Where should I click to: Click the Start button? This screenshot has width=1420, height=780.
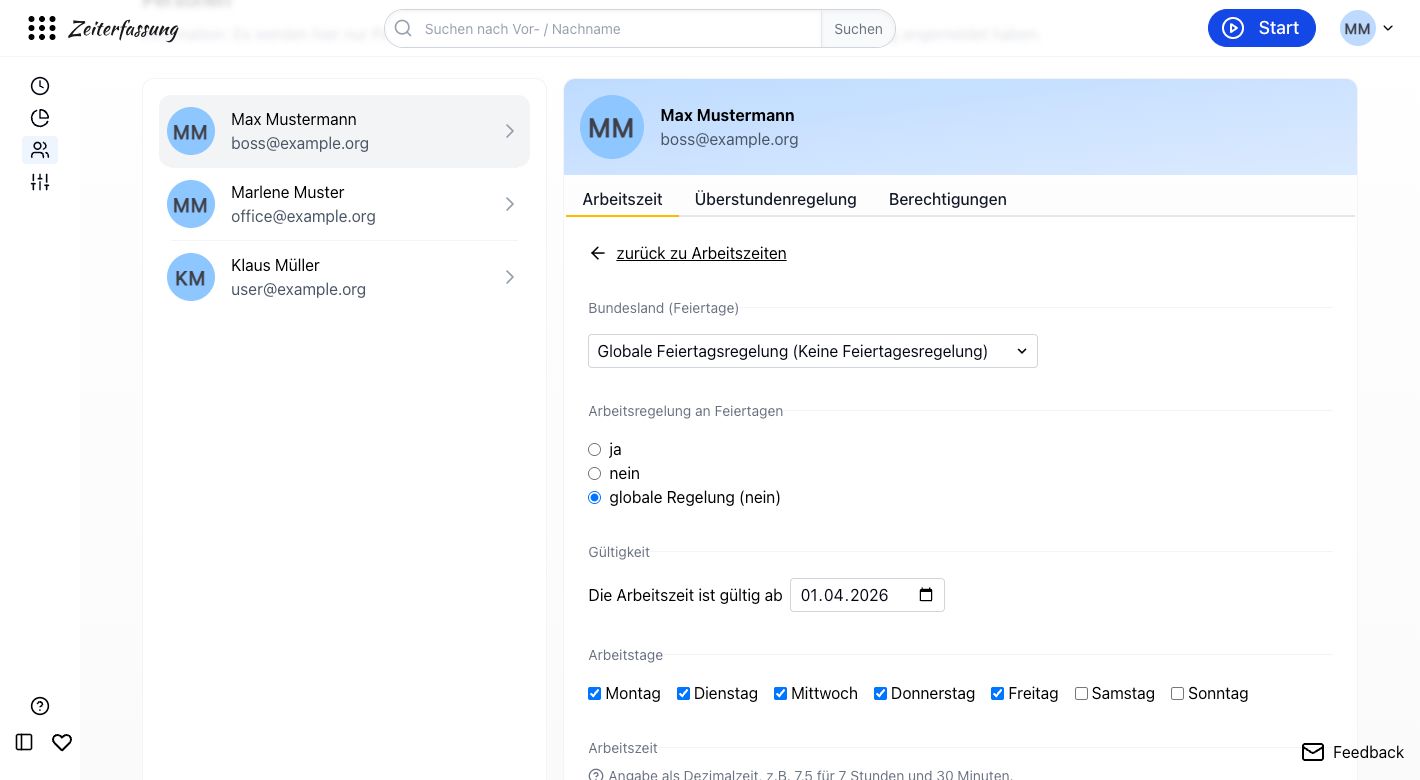1262,28
